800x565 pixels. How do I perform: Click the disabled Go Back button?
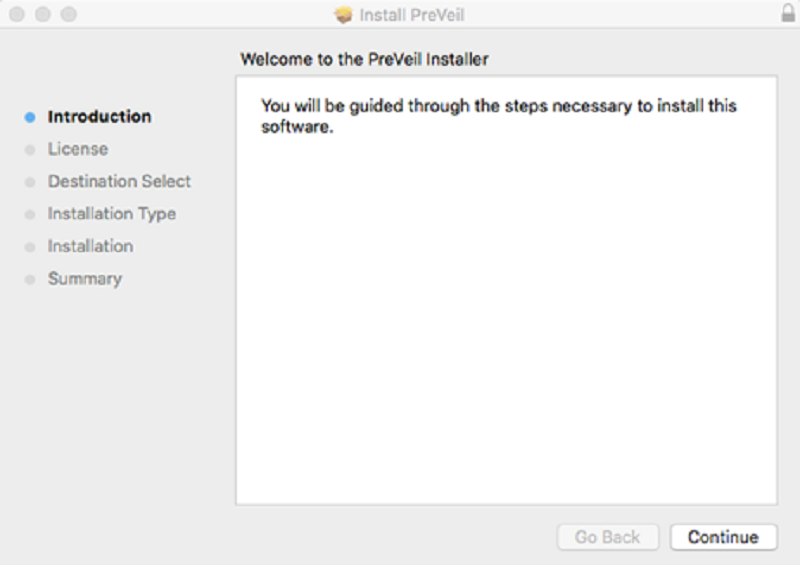(608, 537)
